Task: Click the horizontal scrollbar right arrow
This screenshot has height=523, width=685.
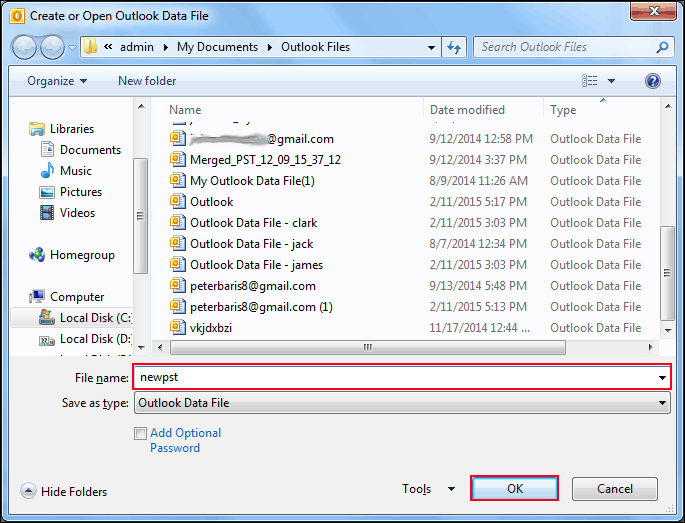Action: (x=650, y=347)
